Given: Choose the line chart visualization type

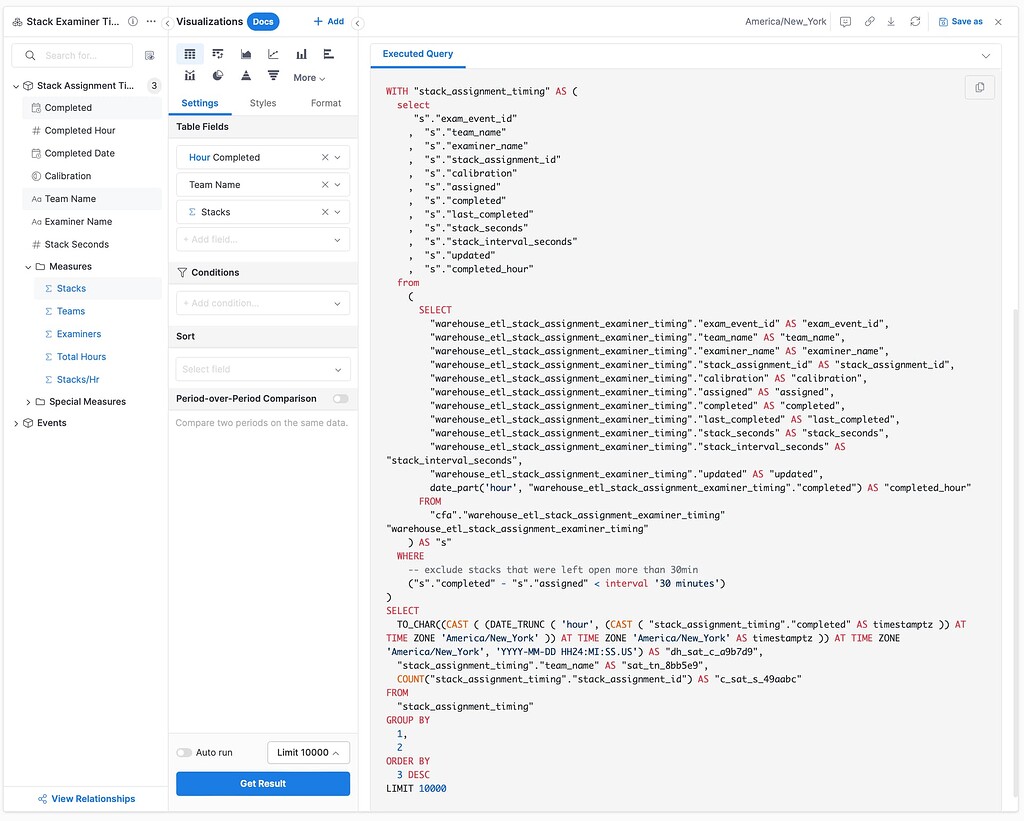Looking at the screenshot, I should coord(273,54).
